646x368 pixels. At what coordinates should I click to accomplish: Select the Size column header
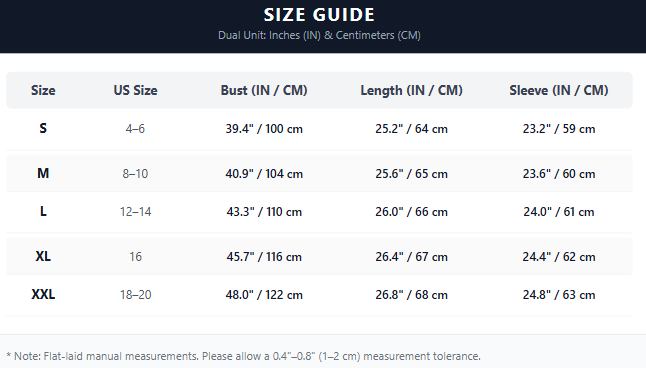tap(43, 90)
